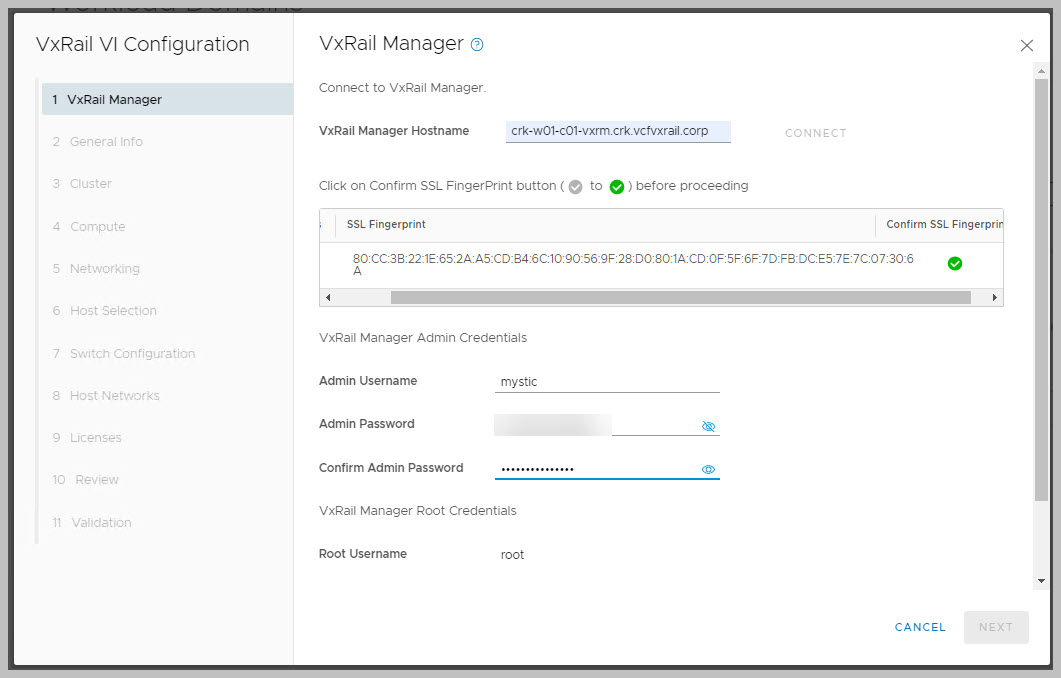Click the CANCEL button
The width and height of the screenshot is (1061, 678).
[920, 627]
